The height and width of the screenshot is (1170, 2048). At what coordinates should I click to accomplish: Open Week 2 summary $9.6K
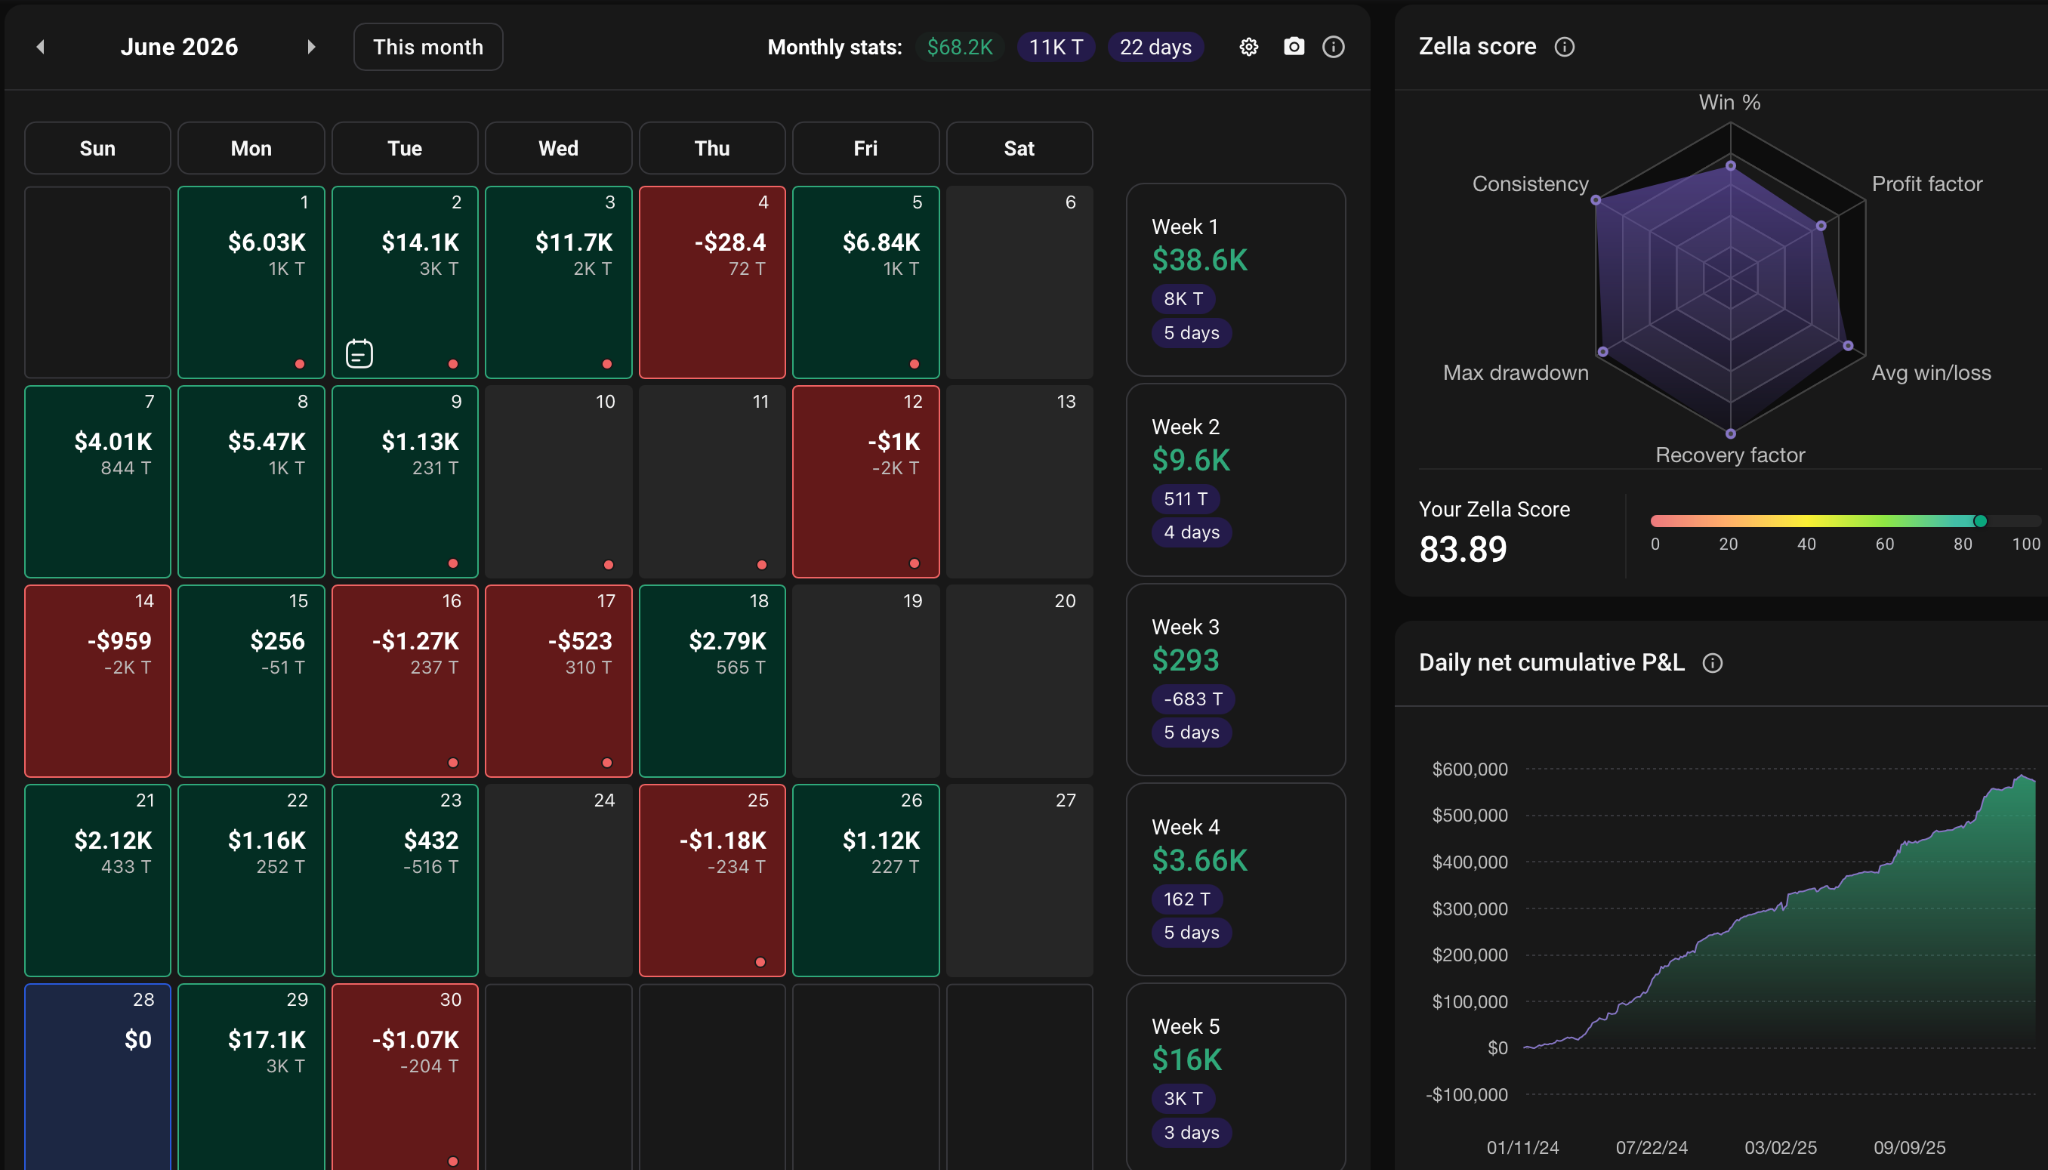(x=1236, y=480)
